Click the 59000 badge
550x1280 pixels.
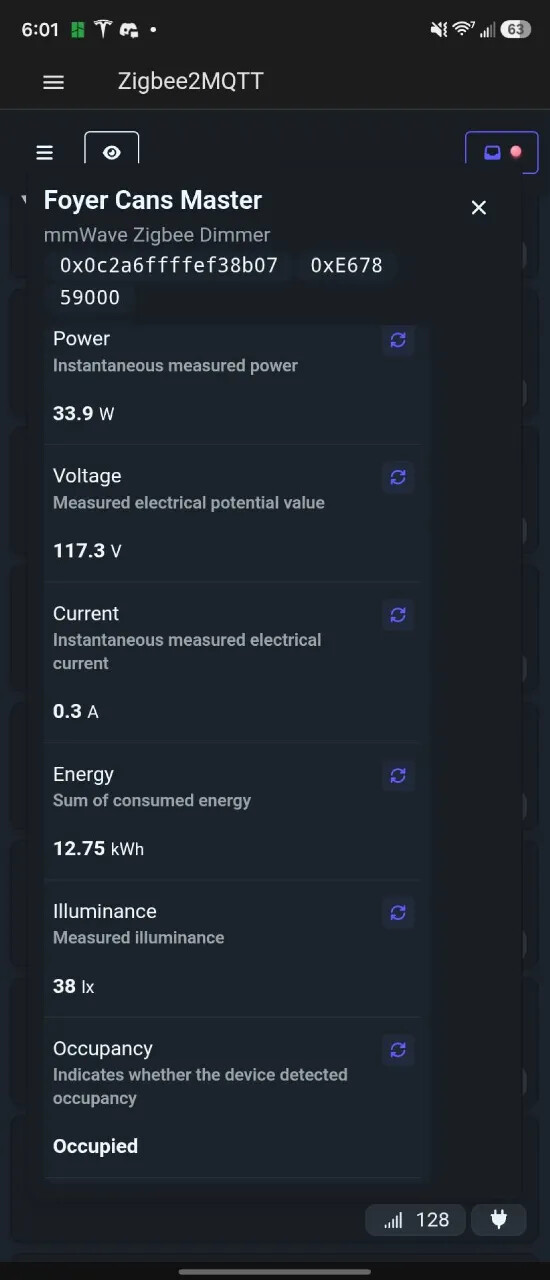[x=90, y=297]
